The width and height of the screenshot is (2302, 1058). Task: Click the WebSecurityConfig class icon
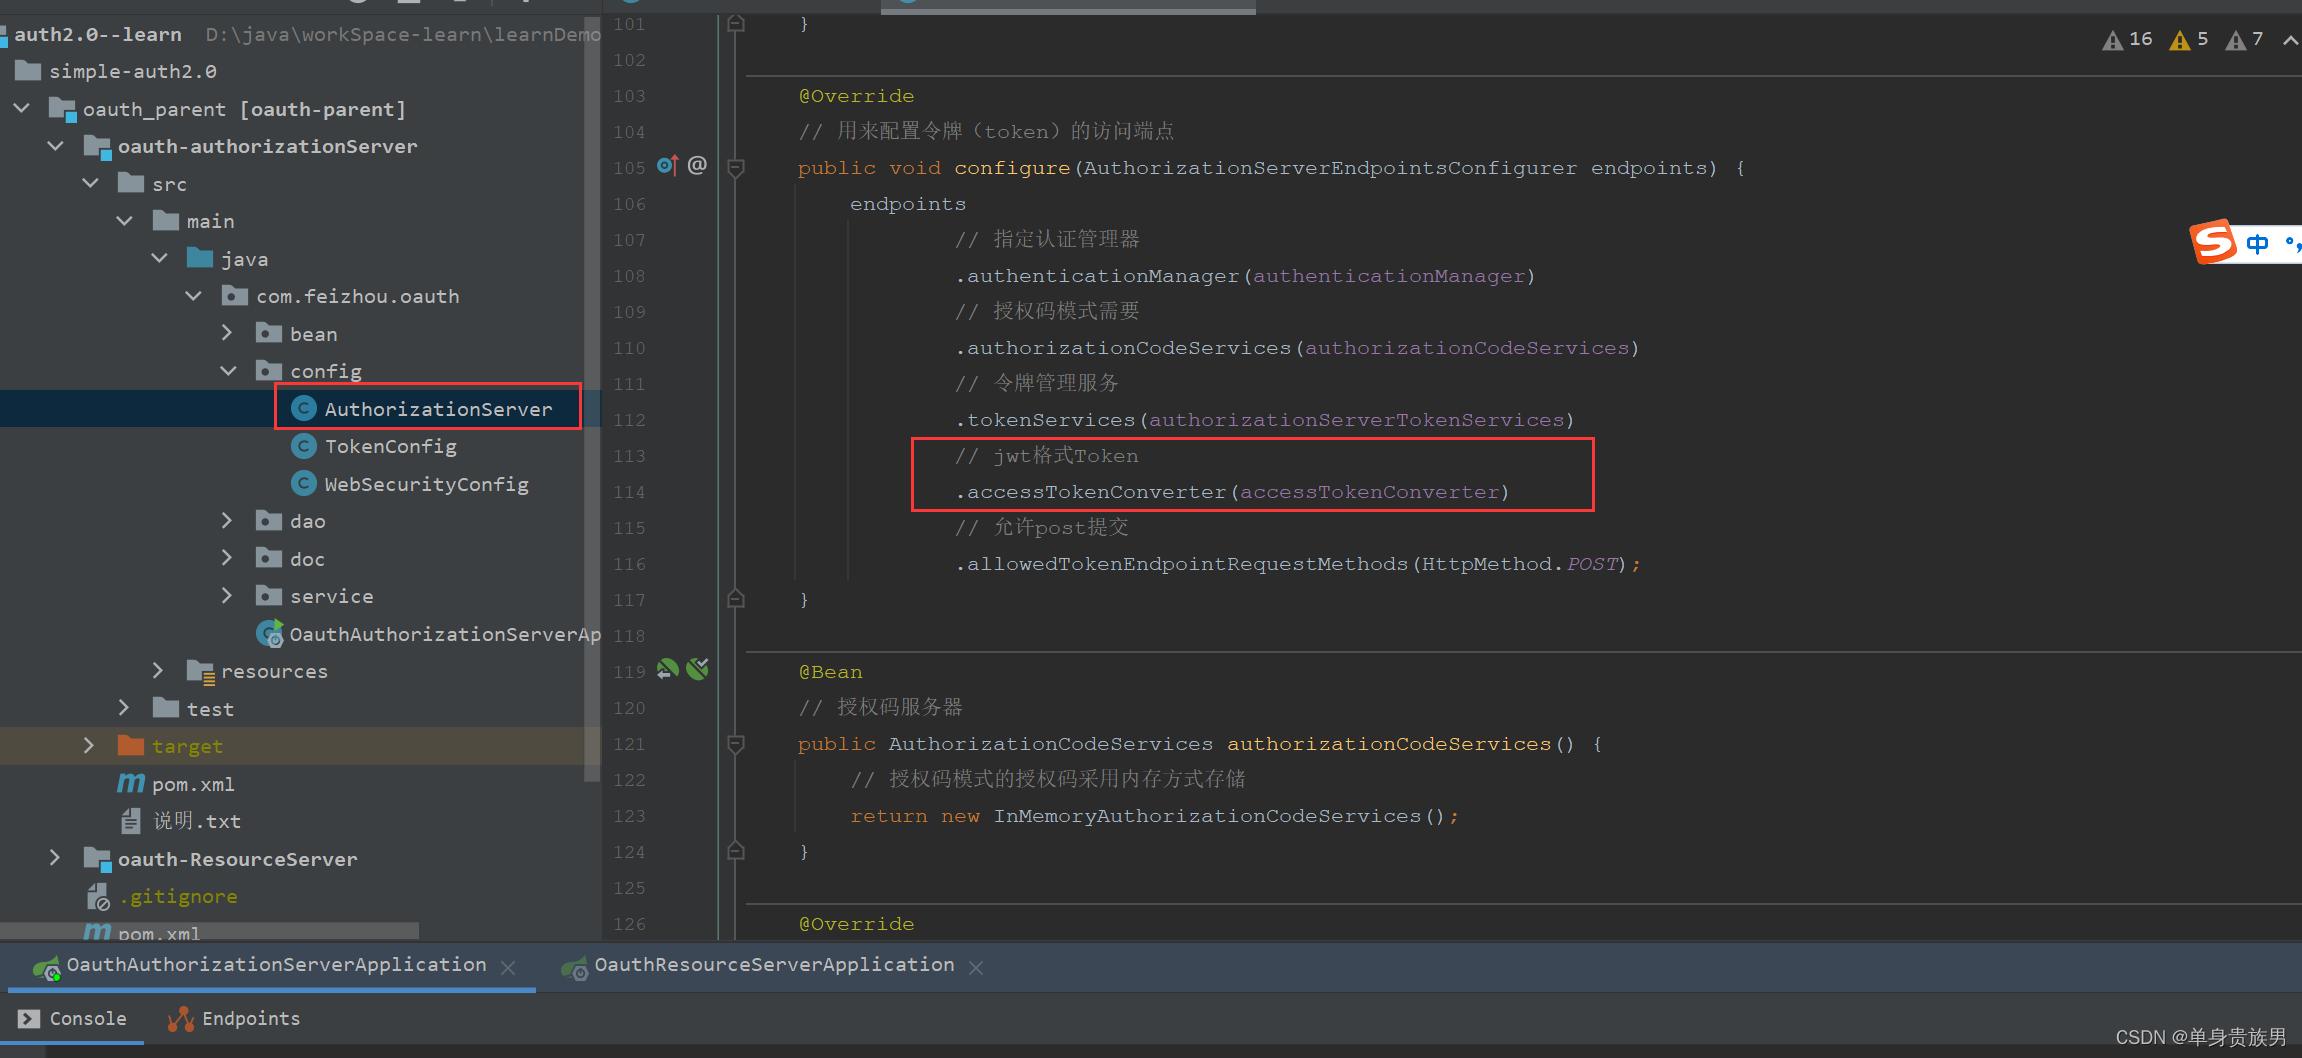point(304,484)
